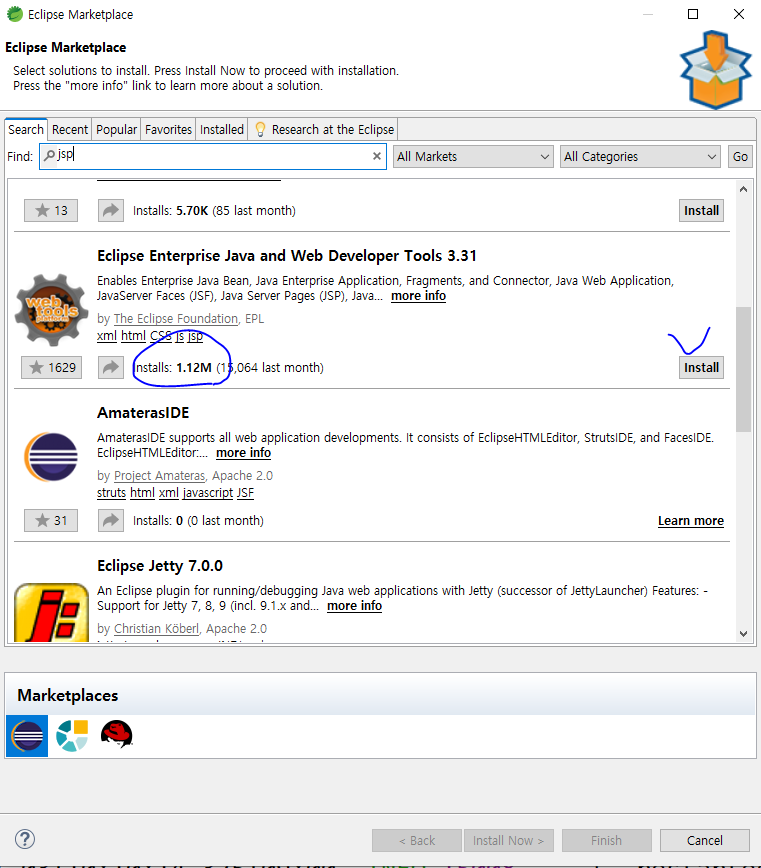Click the Finish button

(x=607, y=840)
